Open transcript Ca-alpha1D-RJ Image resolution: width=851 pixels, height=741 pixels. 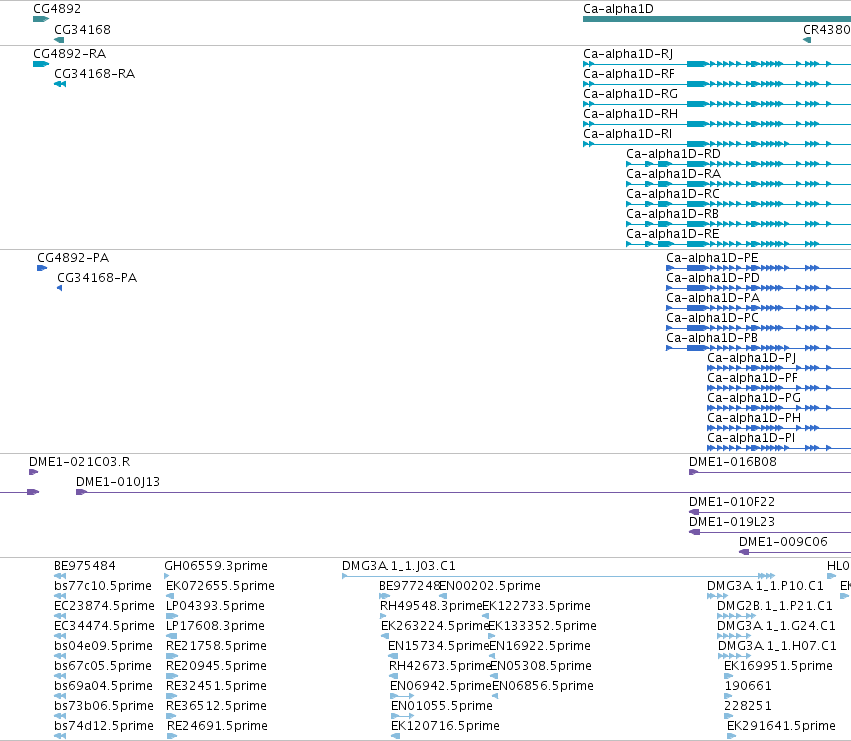click(717, 64)
